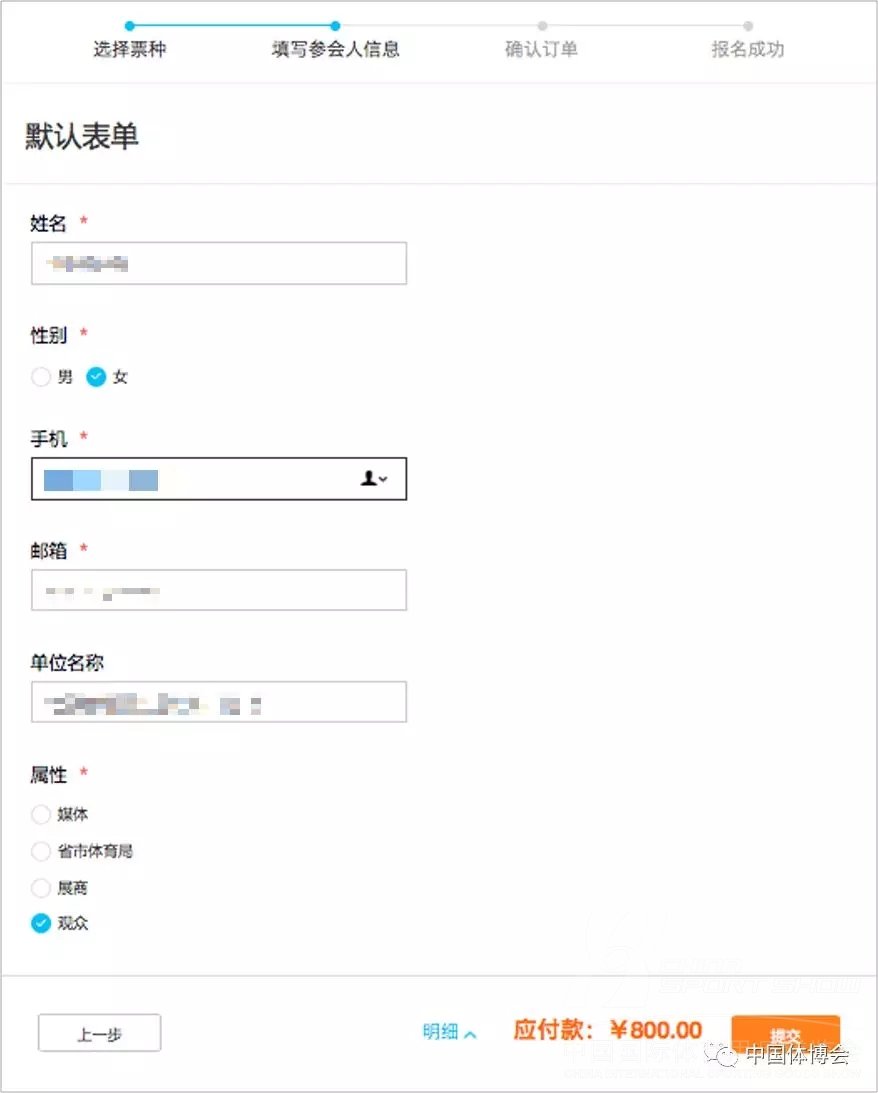Focus the 邮箱 email input field
The image size is (878, 1093).
tap(219, 590)
